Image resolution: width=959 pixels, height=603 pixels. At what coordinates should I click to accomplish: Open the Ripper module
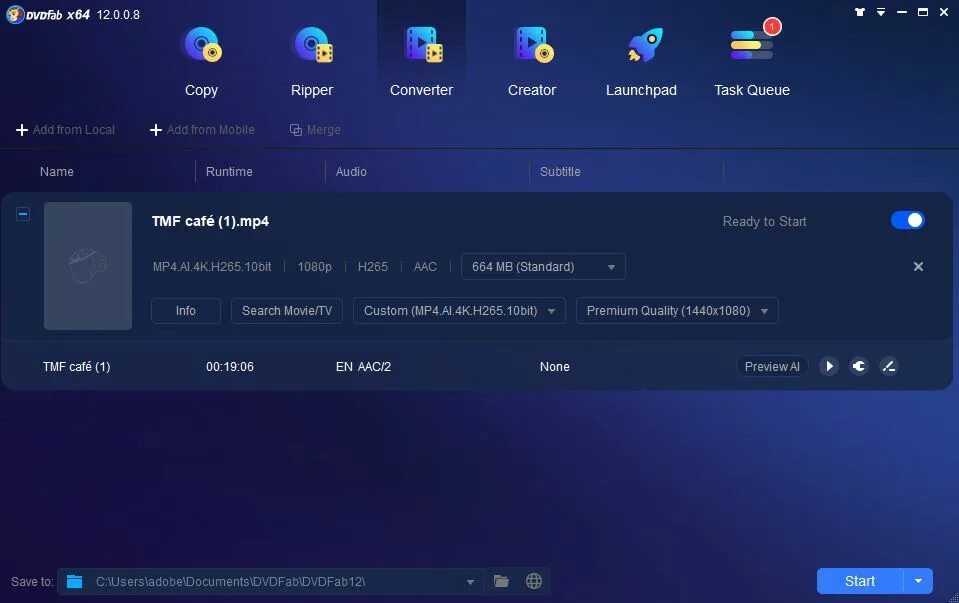[x=312, y=61]
